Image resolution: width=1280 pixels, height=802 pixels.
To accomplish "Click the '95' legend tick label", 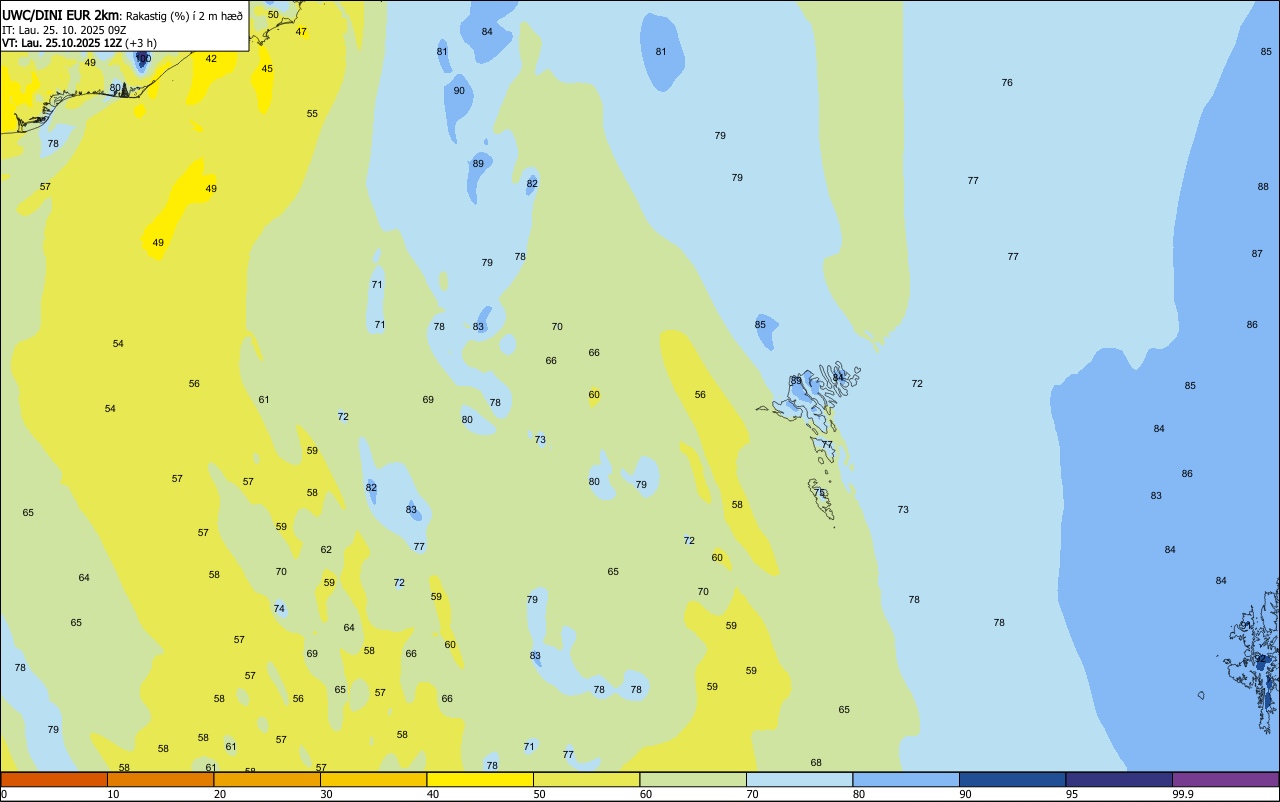I will pyautogui.click(x=1072, y=794).
